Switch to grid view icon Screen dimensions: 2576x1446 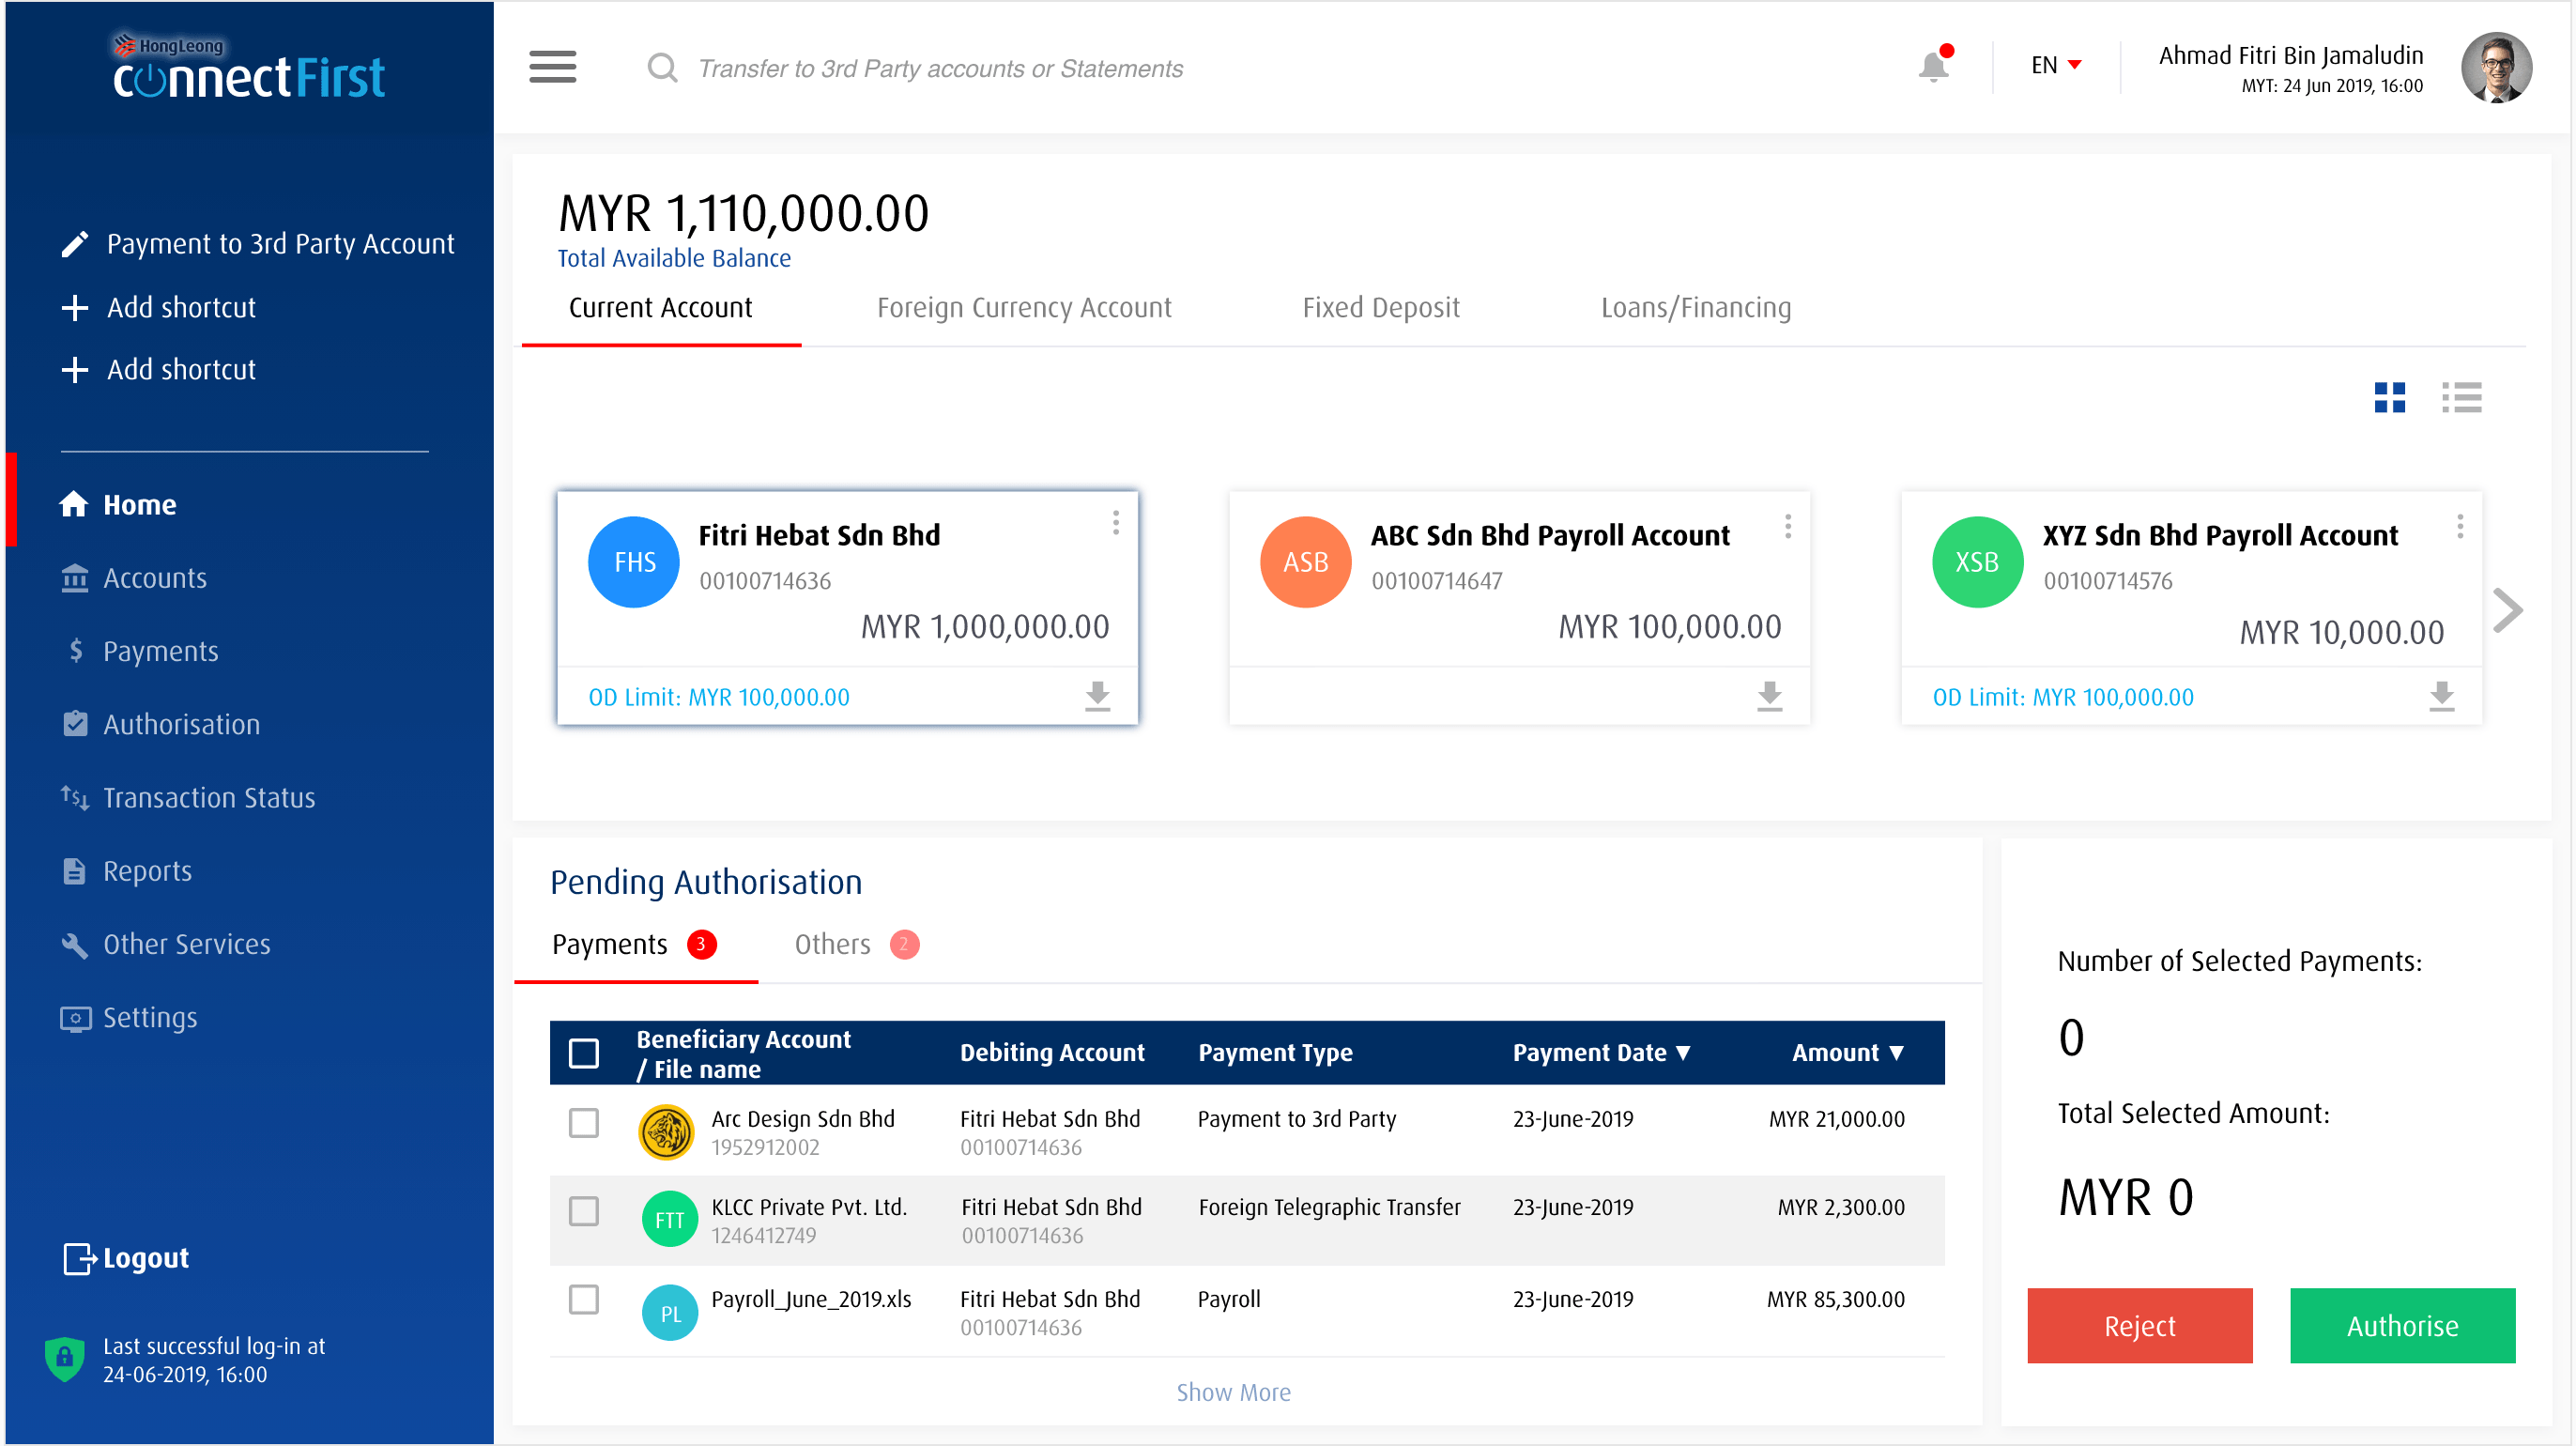2389,397
